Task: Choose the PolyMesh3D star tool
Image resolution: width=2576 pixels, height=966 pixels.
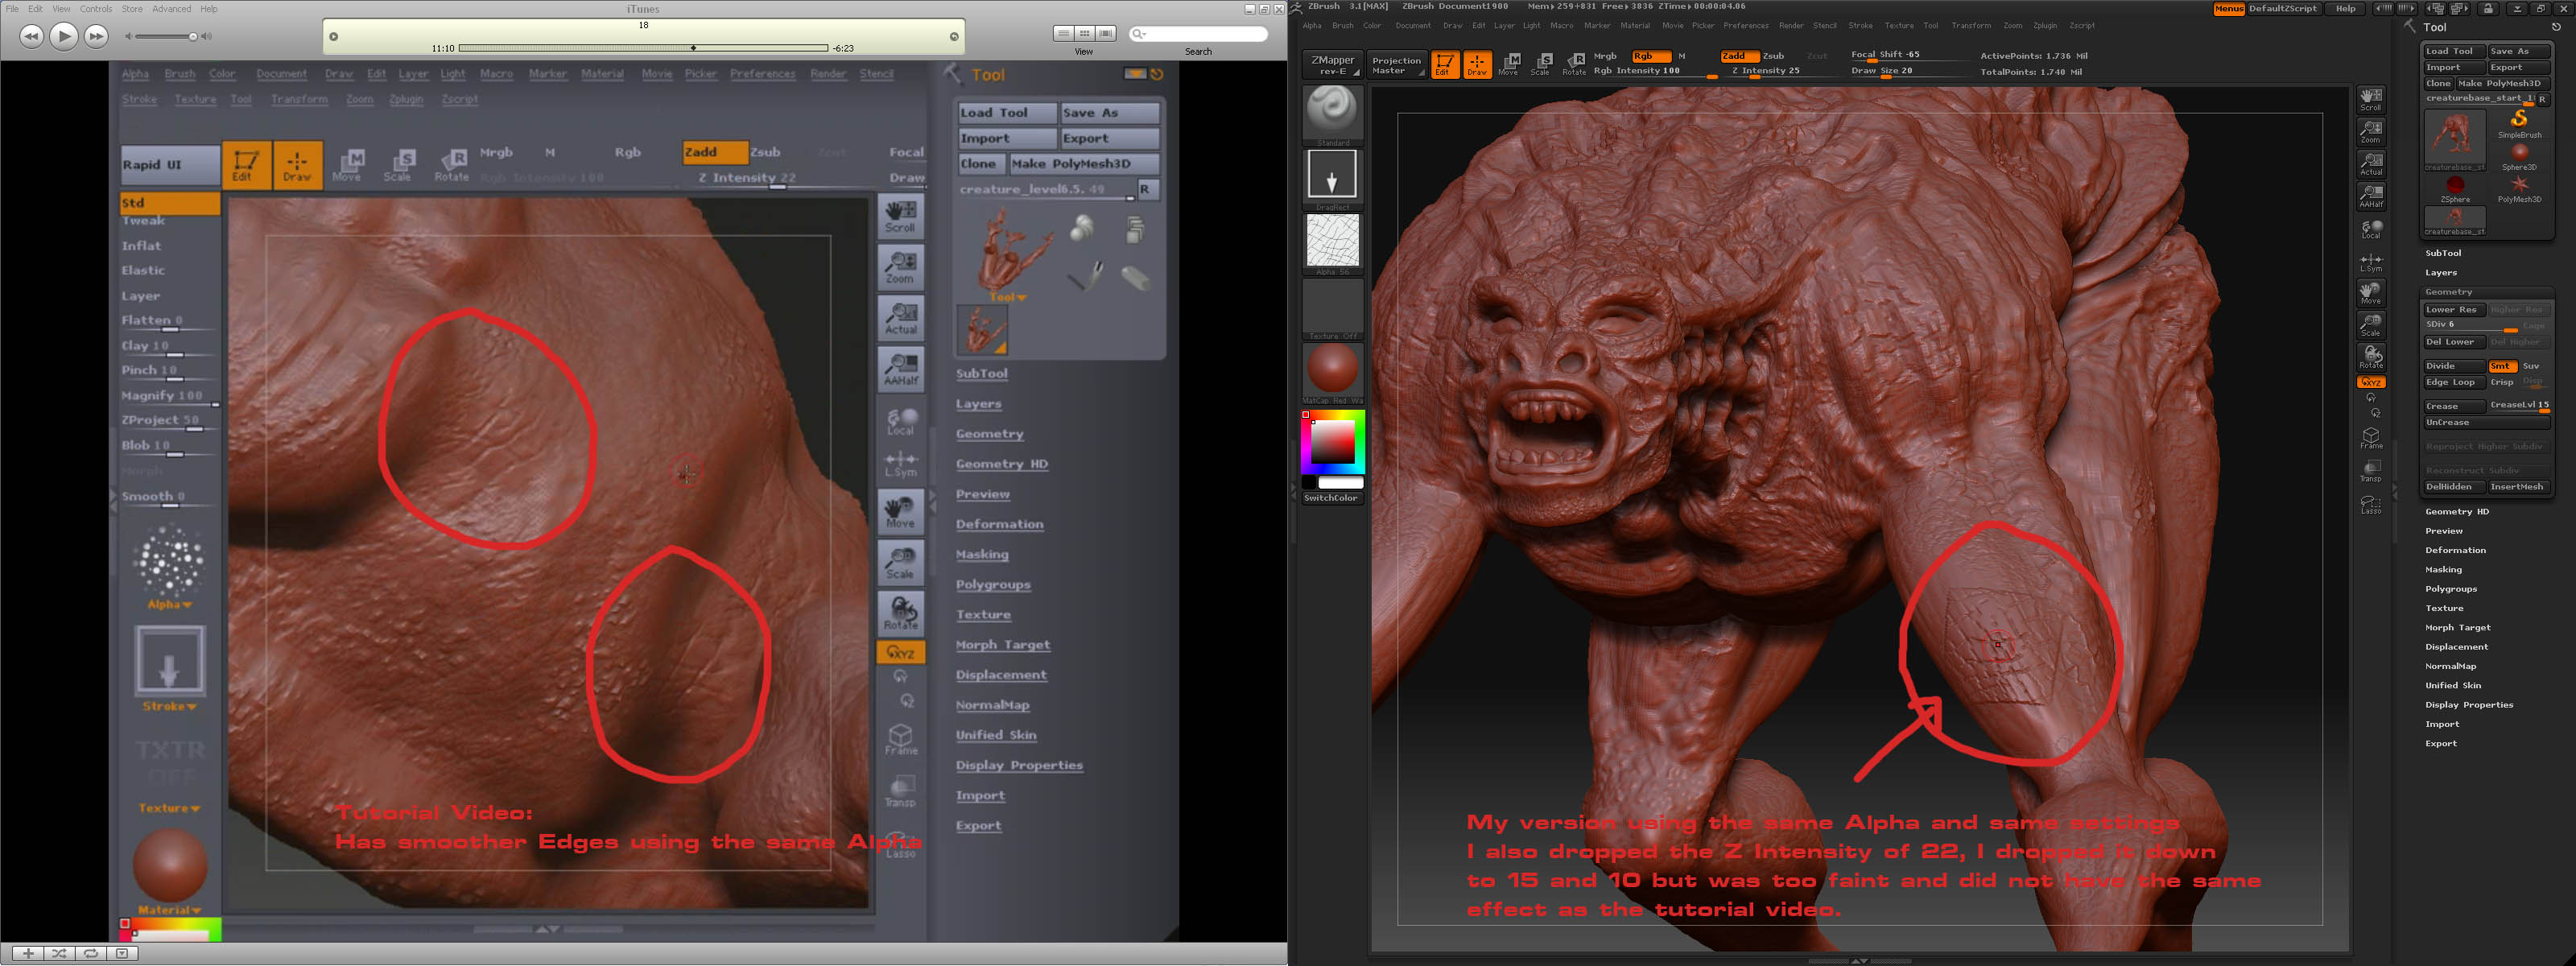Action: [2518, 186]
